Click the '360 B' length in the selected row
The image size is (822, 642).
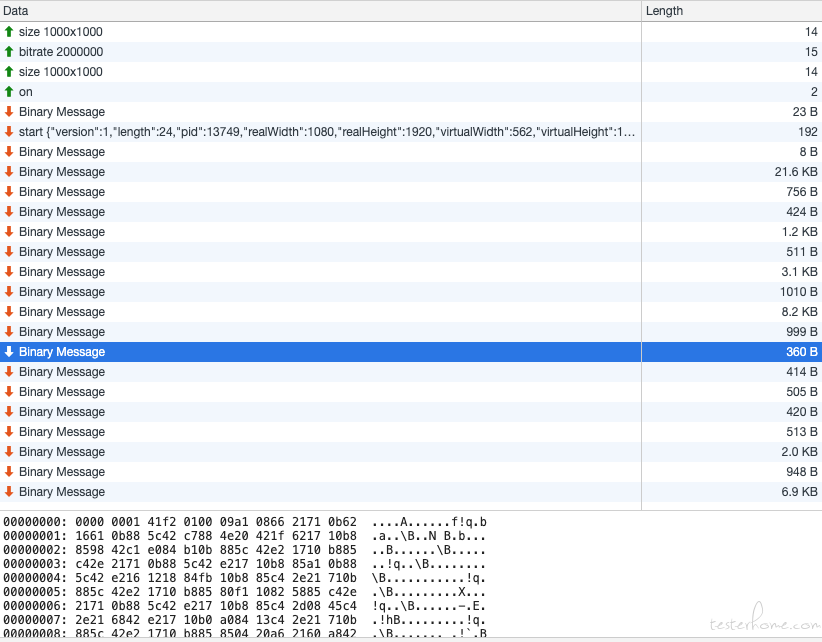pyautogui.click(x=802, y=352)
